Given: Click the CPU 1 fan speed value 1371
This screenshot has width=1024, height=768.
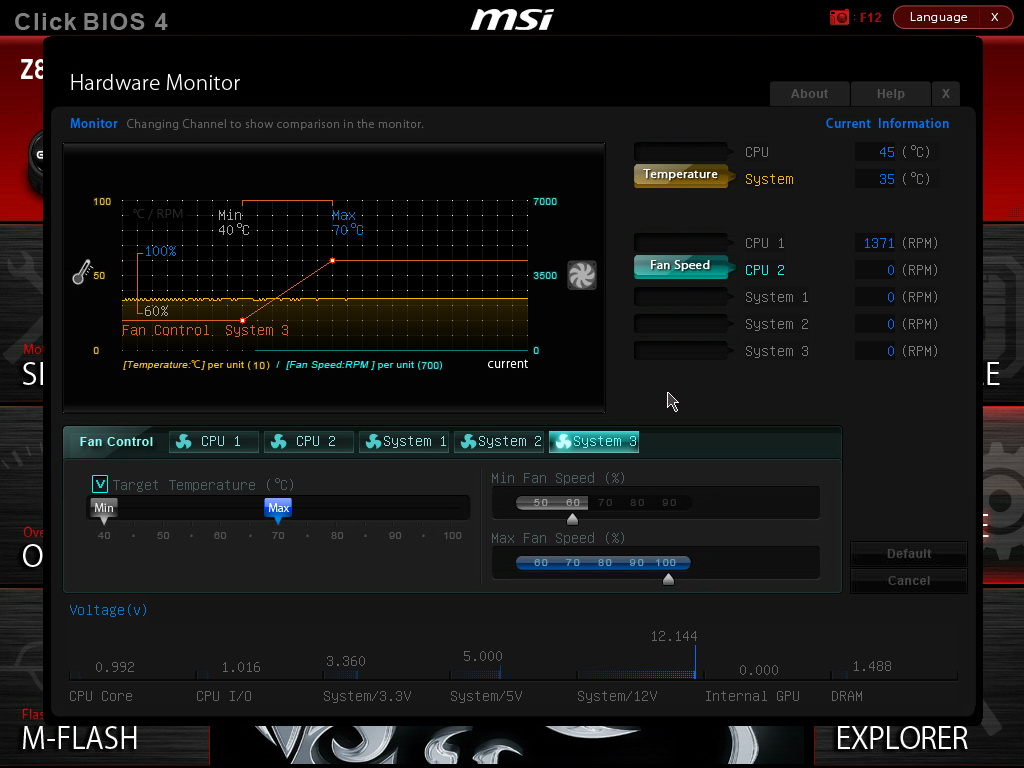Looking at the screenshot, I should click(x=878, y=243).
